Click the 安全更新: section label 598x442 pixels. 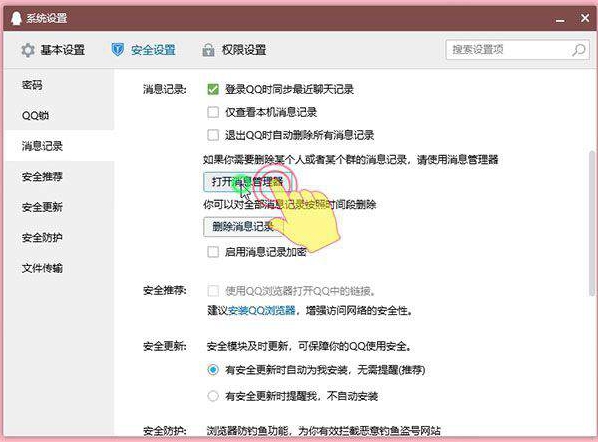(x=165, y=346)
